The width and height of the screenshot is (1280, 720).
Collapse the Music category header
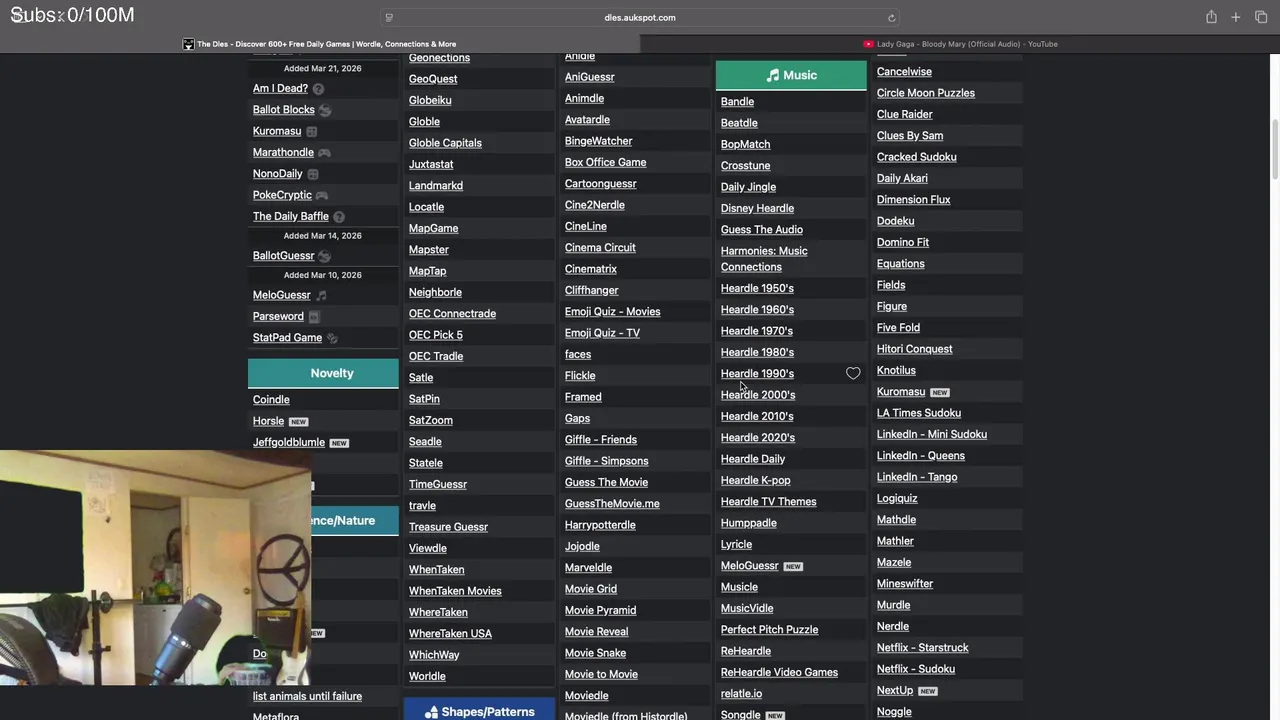(x=791, y=75)
